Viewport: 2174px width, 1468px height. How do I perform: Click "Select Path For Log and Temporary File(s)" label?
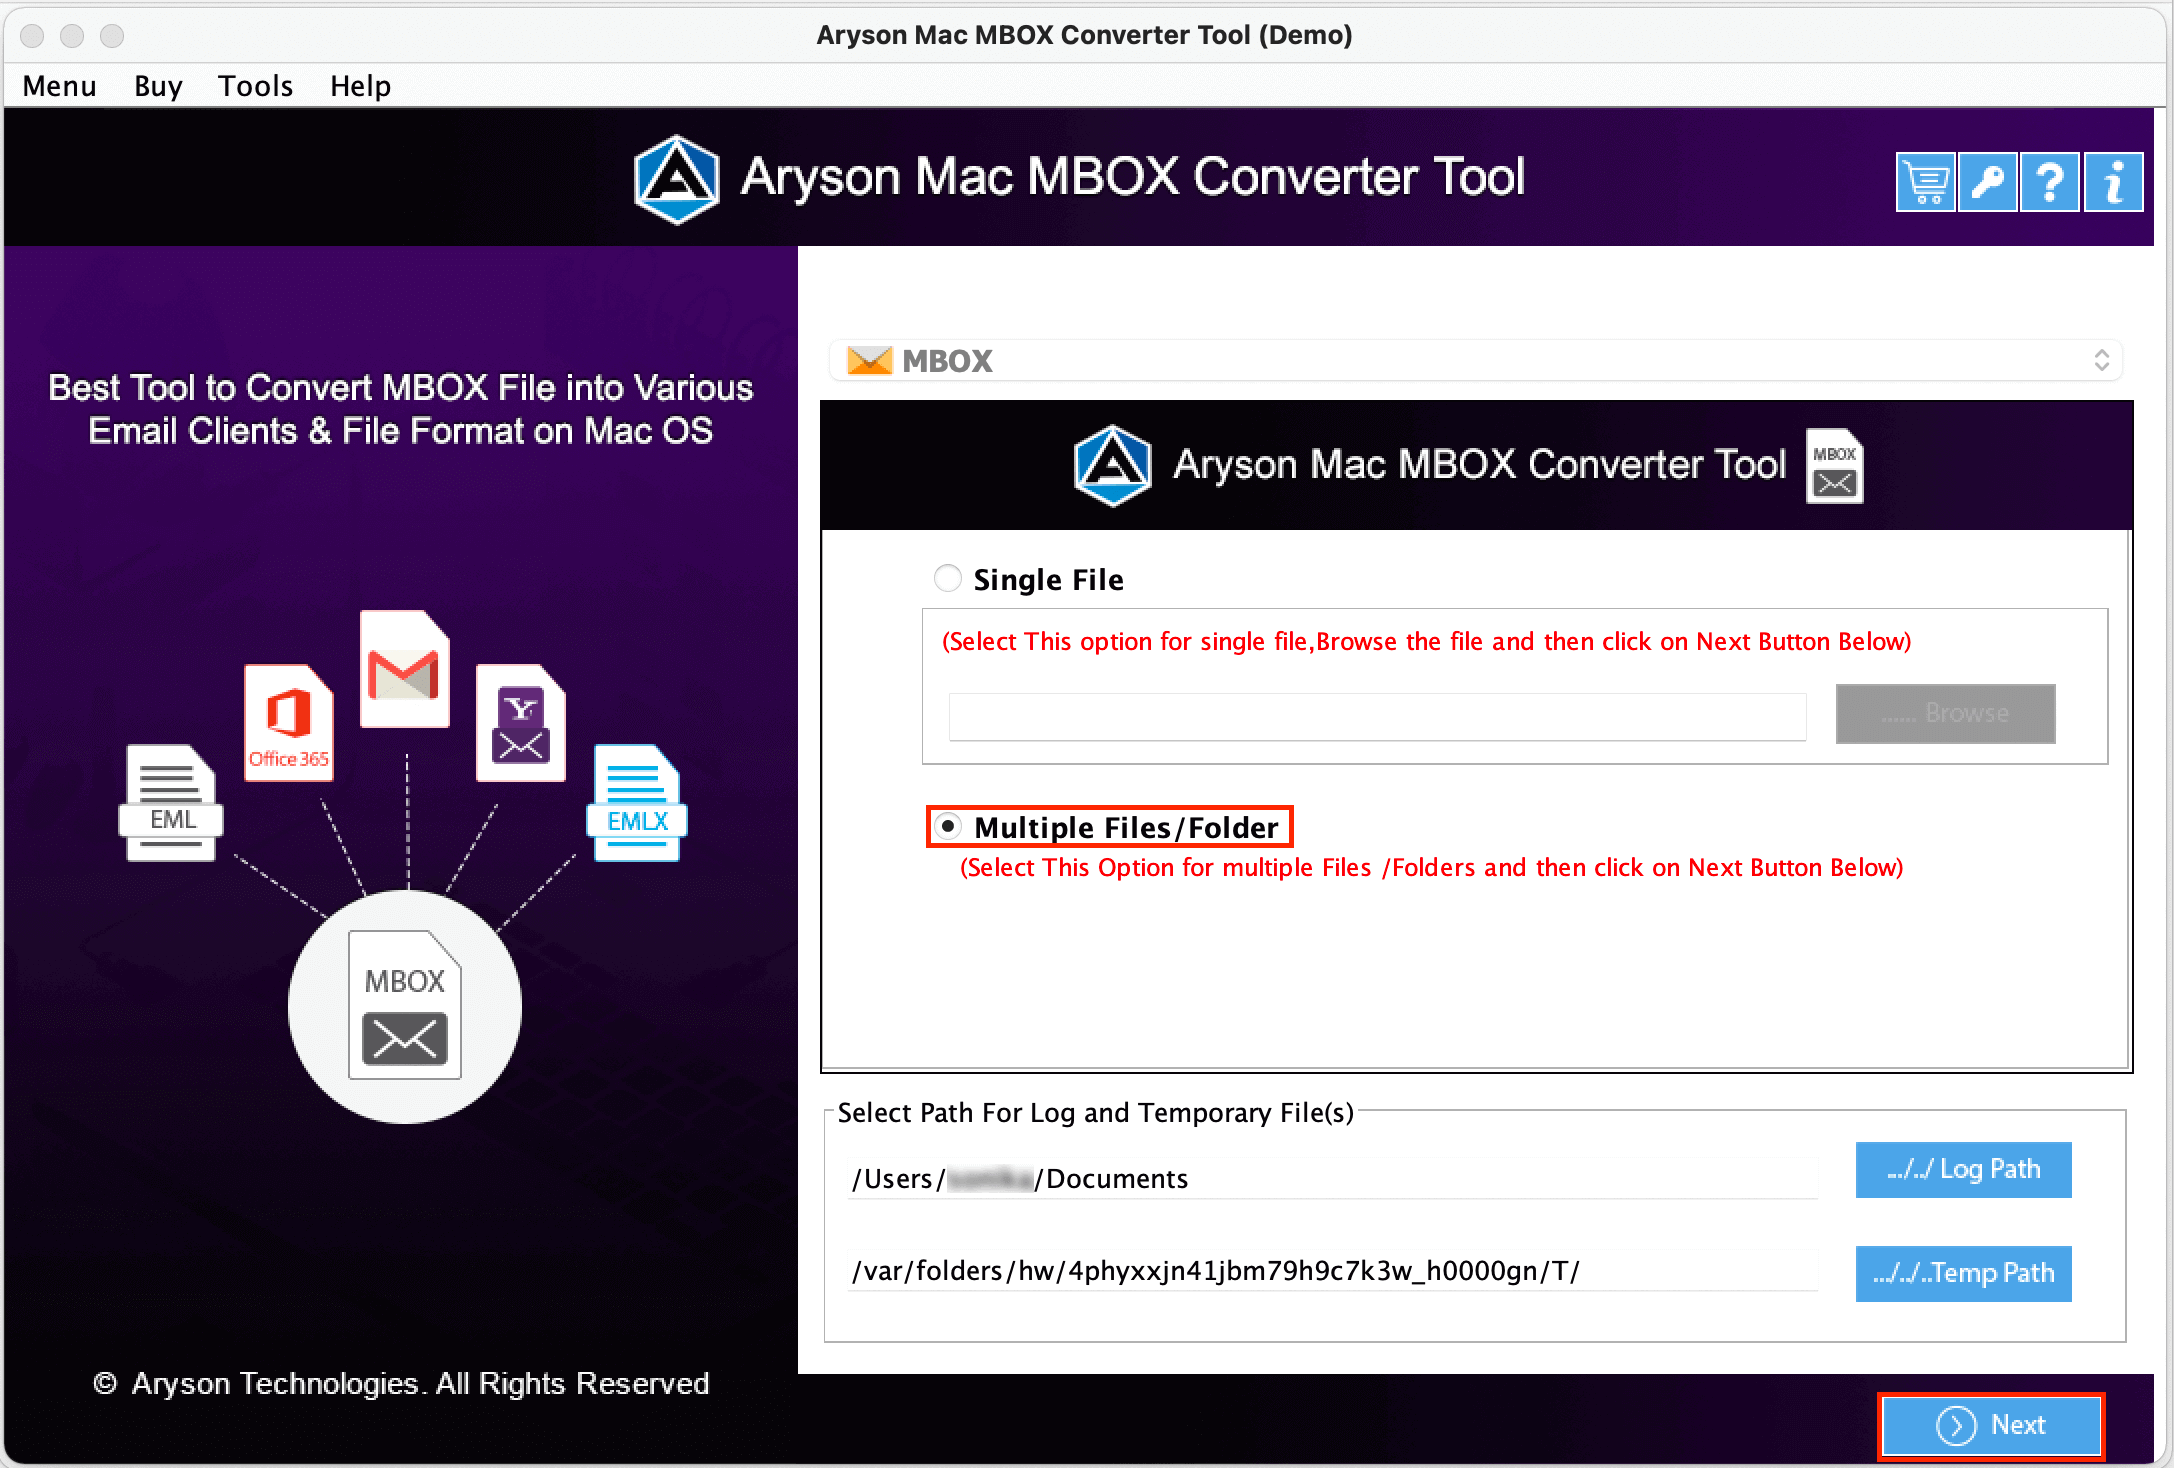pos(1095,1113)
